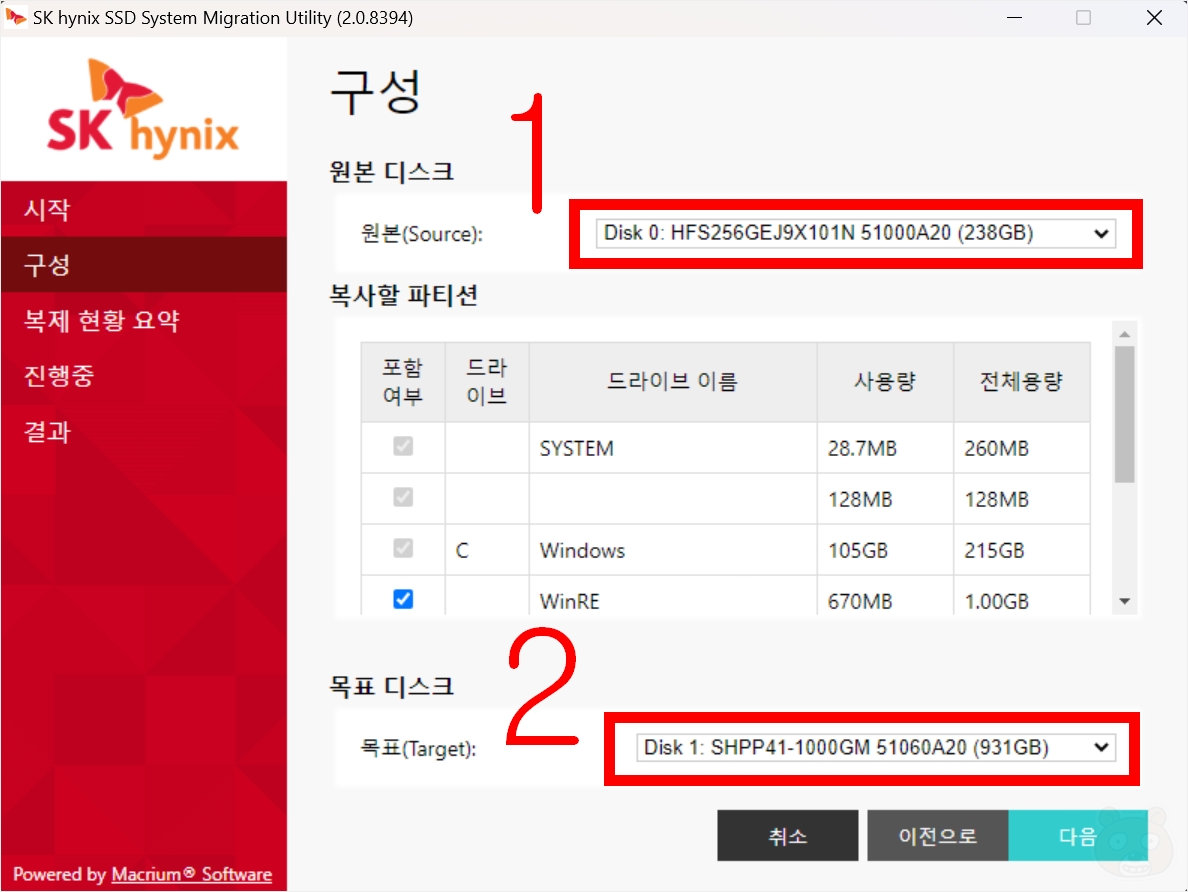Close the Migration Utility window
This screenshot has height=892, width=1188.
click(1154, 17)
